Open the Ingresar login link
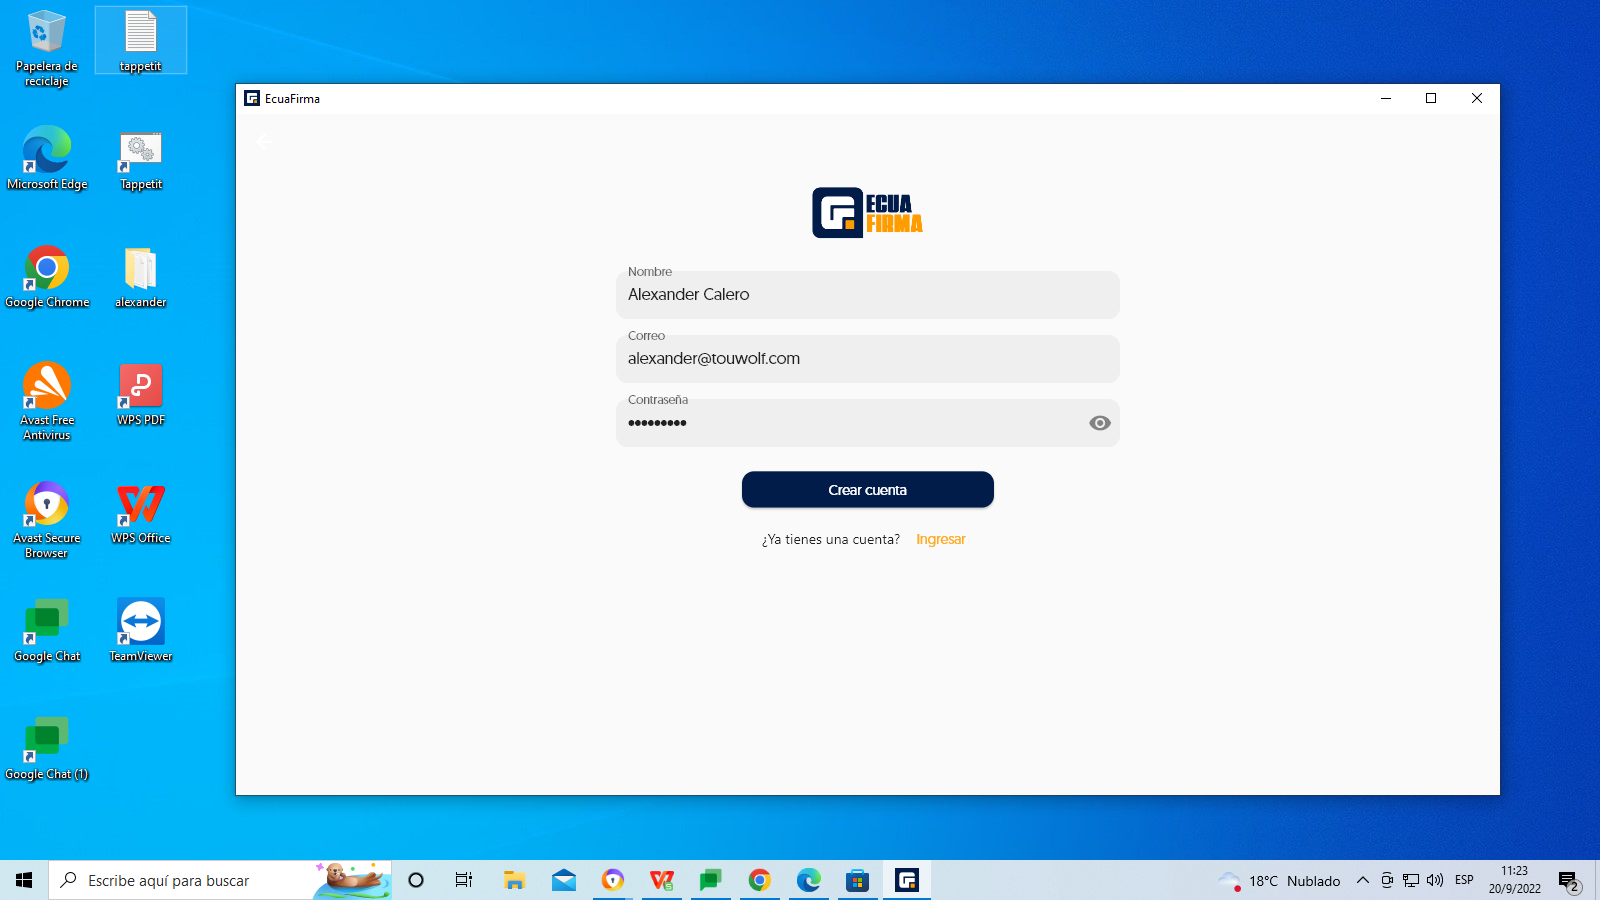This screenshot has height=900, width=1600. coord(941,539)
